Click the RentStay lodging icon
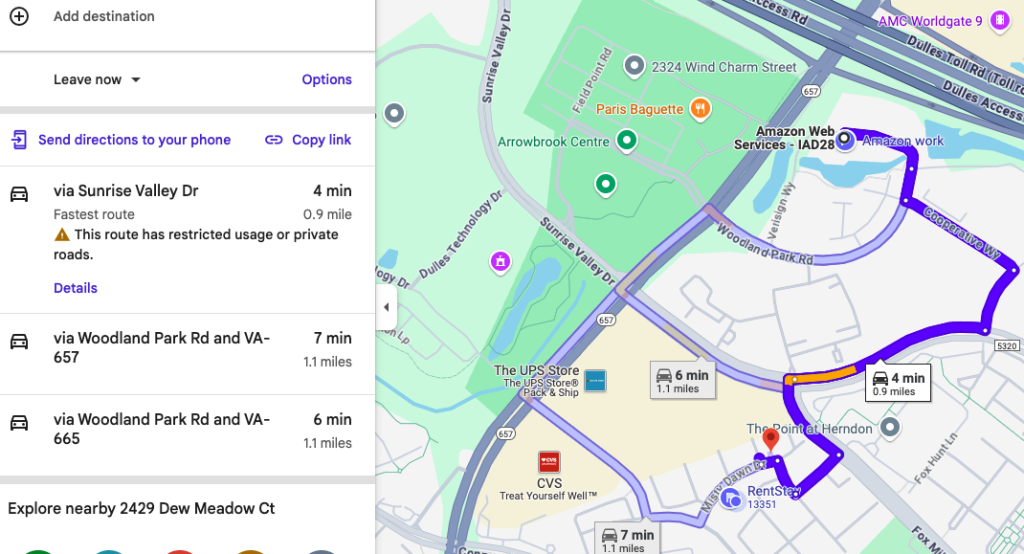The height and width of the screenshot is (554, 1024). pyautogui.click(x=733, y=498)
